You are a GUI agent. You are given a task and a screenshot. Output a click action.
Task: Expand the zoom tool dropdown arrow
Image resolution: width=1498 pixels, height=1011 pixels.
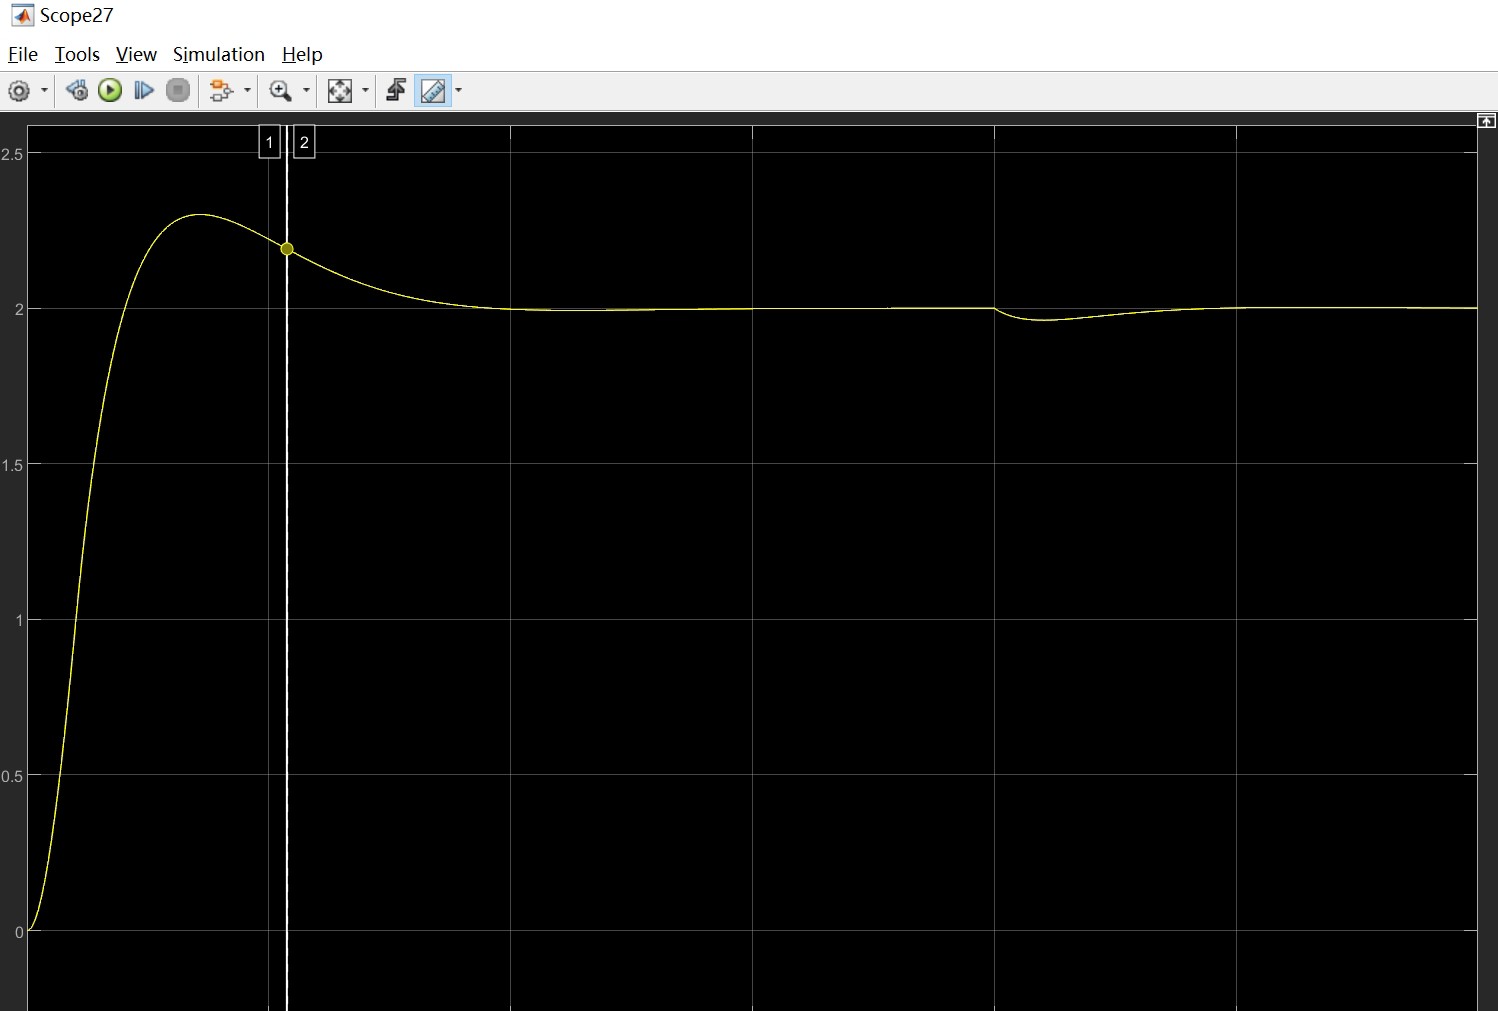(306, 91)
